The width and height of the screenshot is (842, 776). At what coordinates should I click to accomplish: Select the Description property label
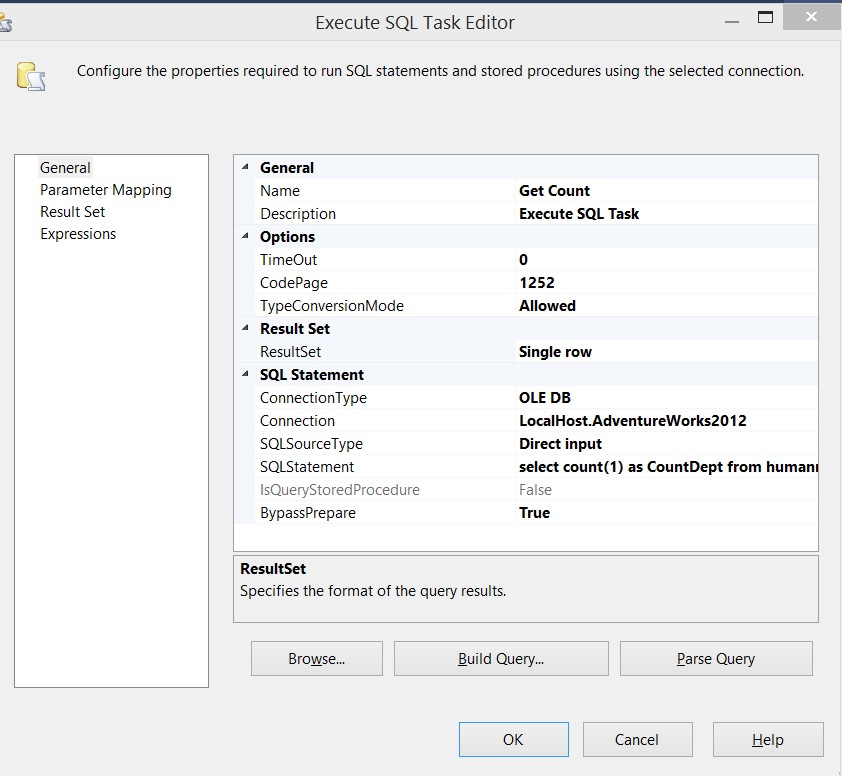point(298,214)
